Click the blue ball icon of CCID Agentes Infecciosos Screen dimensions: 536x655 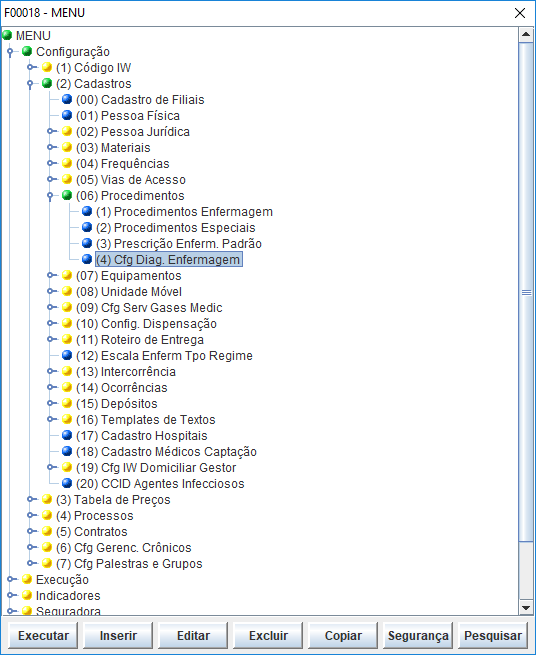[67, 483]
